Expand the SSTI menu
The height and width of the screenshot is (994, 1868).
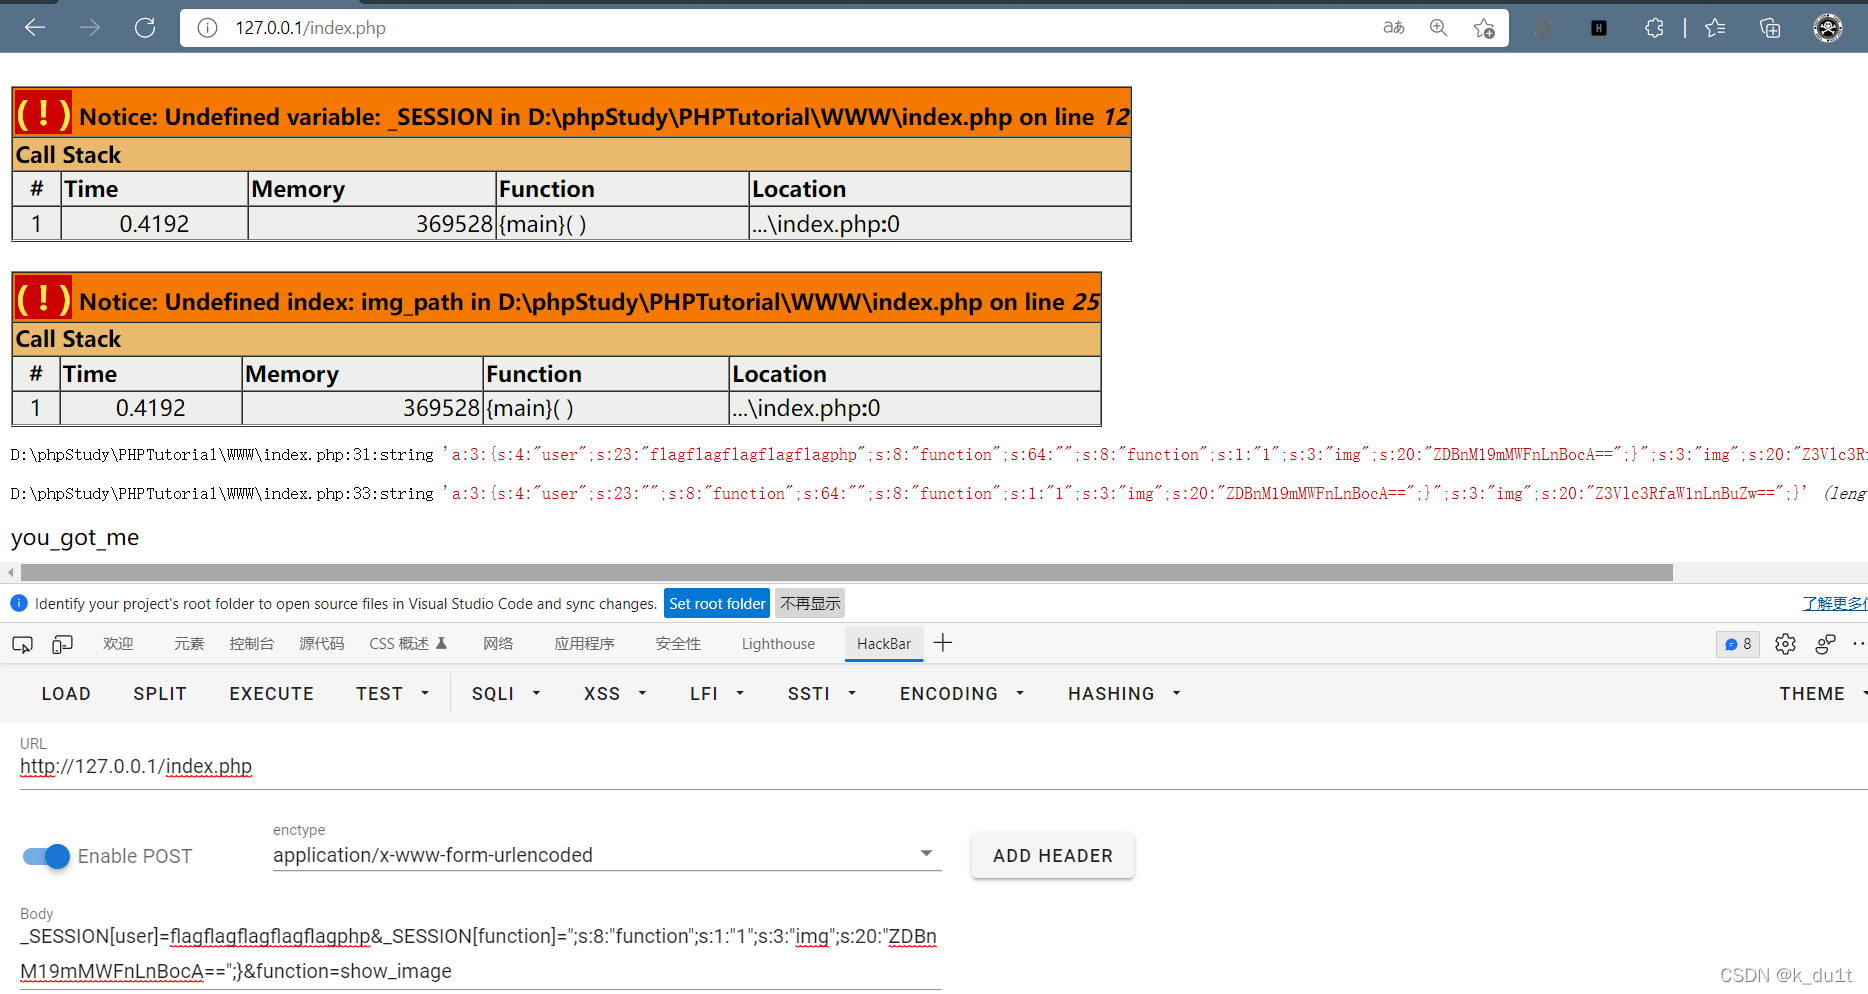[822, 694]
